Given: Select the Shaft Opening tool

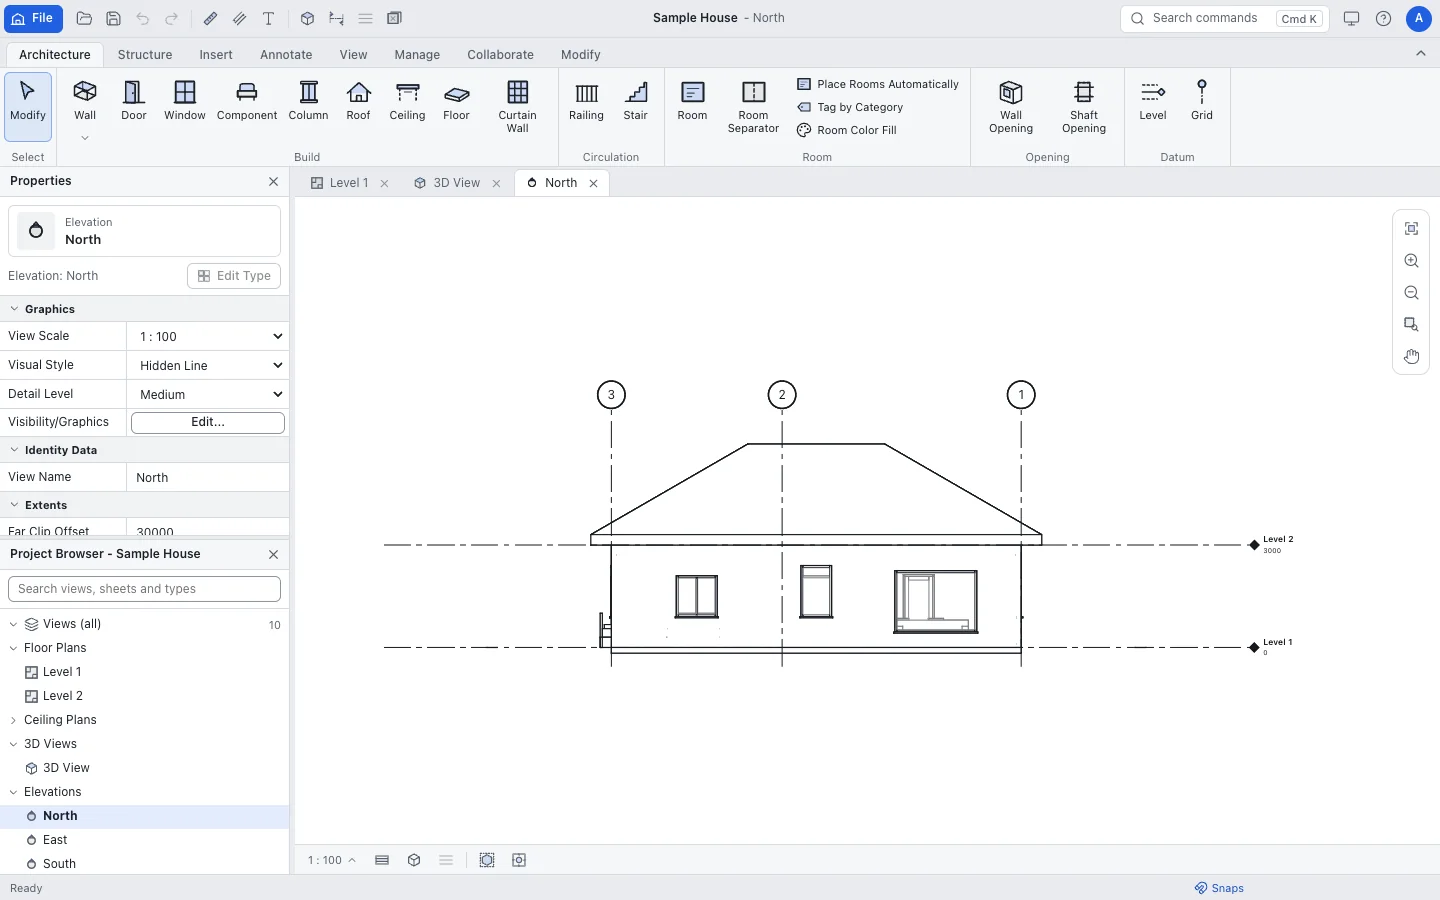Looking at the screenshot, I should pyautogui.click(x=1084, y=106).
